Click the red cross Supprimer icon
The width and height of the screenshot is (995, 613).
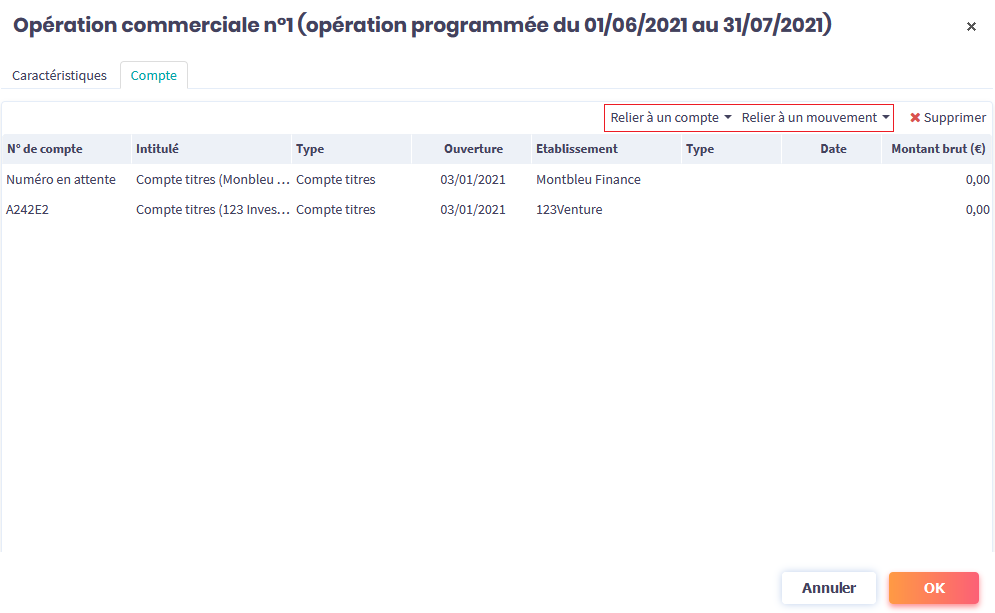tap(915, 118)
